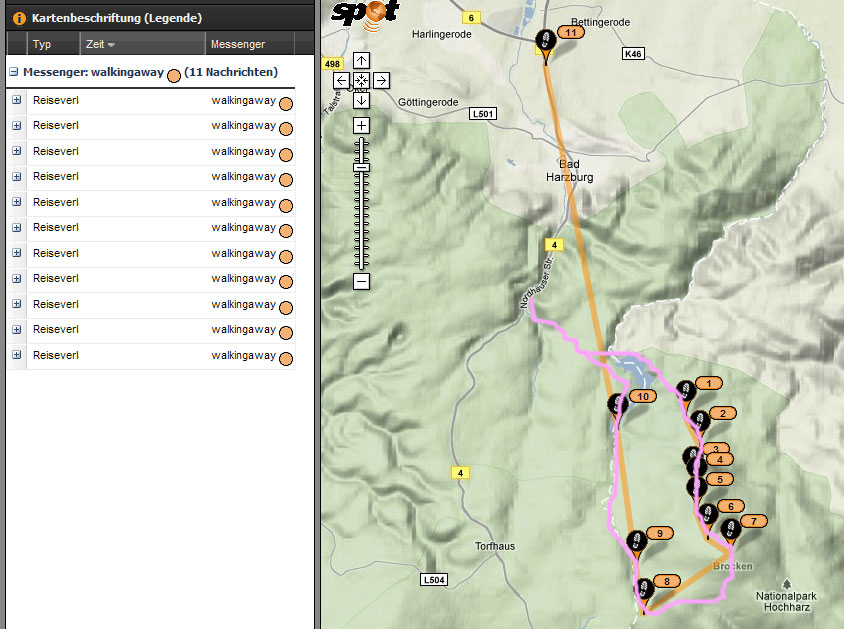The width and height of the screenshot is (844, 629).
Task: Pan the map left with arrow control
Action: tap(342, 80)
